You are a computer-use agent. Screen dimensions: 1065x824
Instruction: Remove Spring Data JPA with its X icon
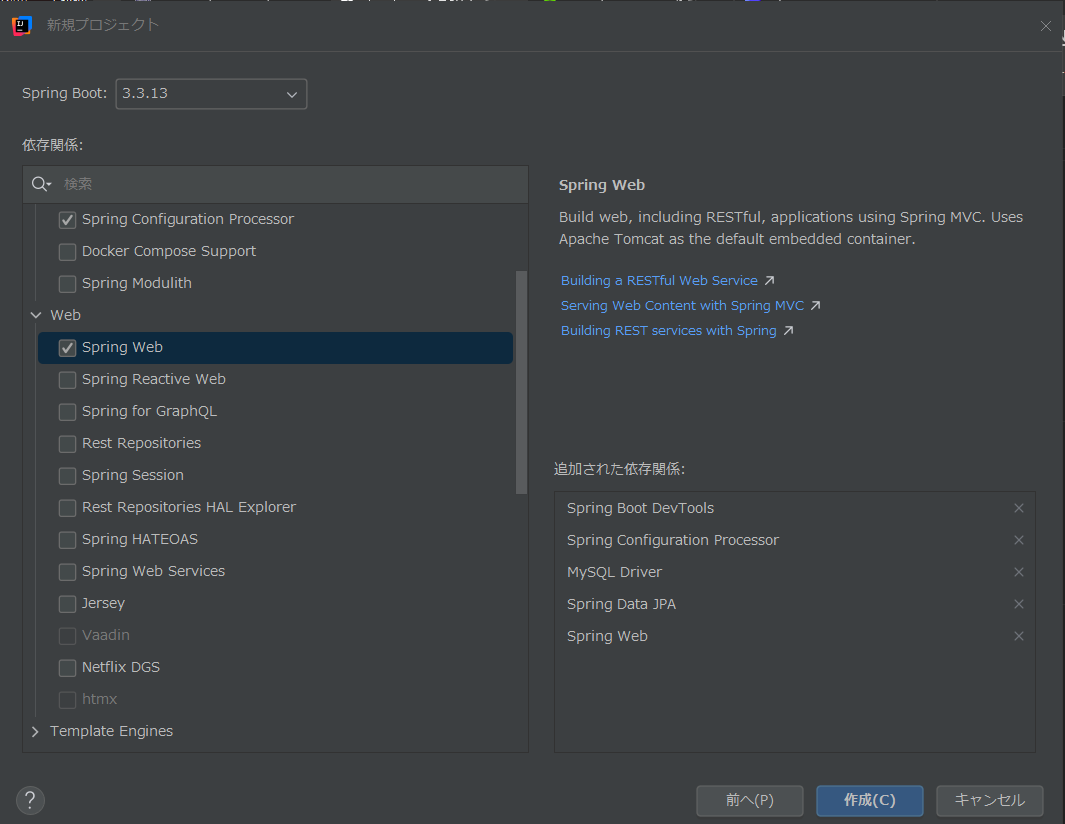coord(1019,604)
